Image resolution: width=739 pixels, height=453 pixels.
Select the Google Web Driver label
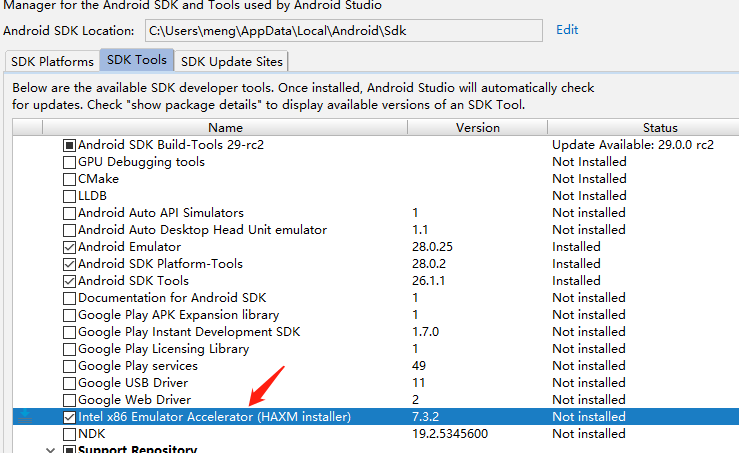(x=134, y=400)
